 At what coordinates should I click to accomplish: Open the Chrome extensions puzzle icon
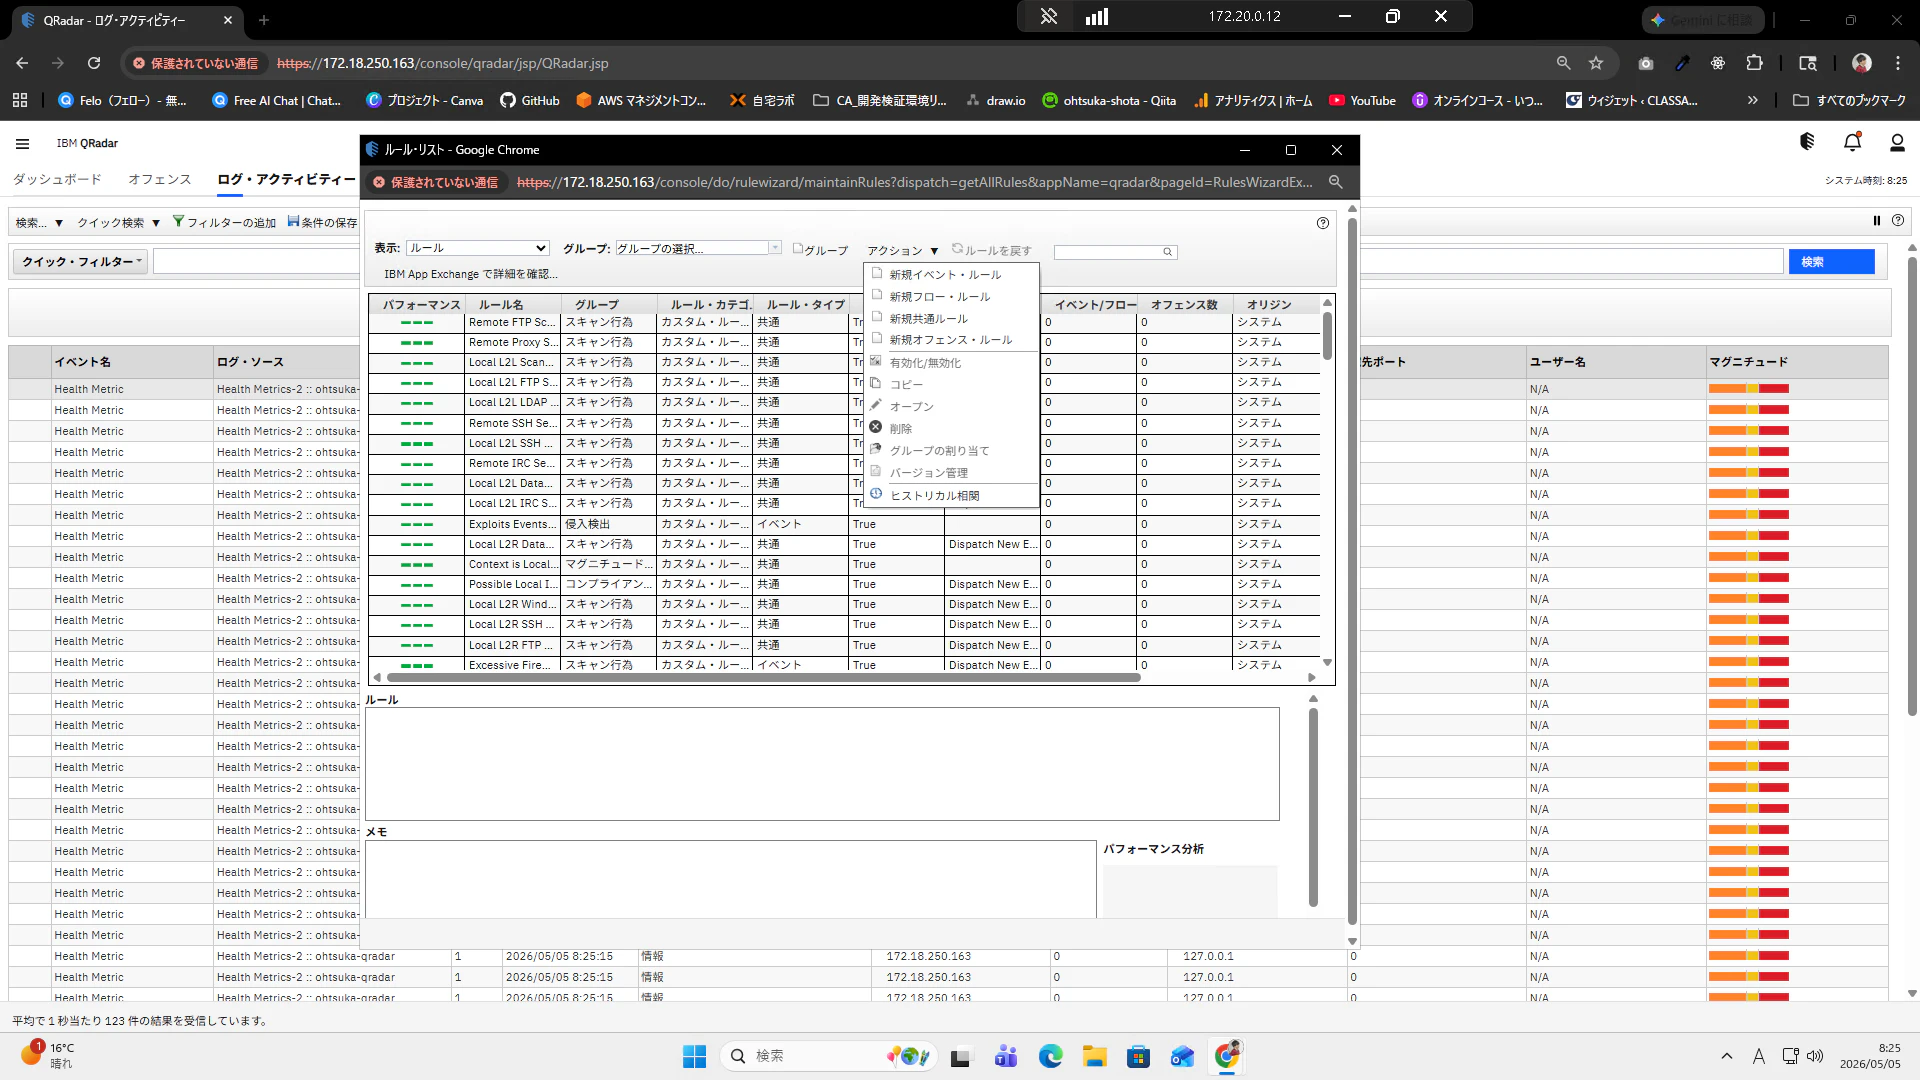pyautogui.click(x=1754, y=63)
